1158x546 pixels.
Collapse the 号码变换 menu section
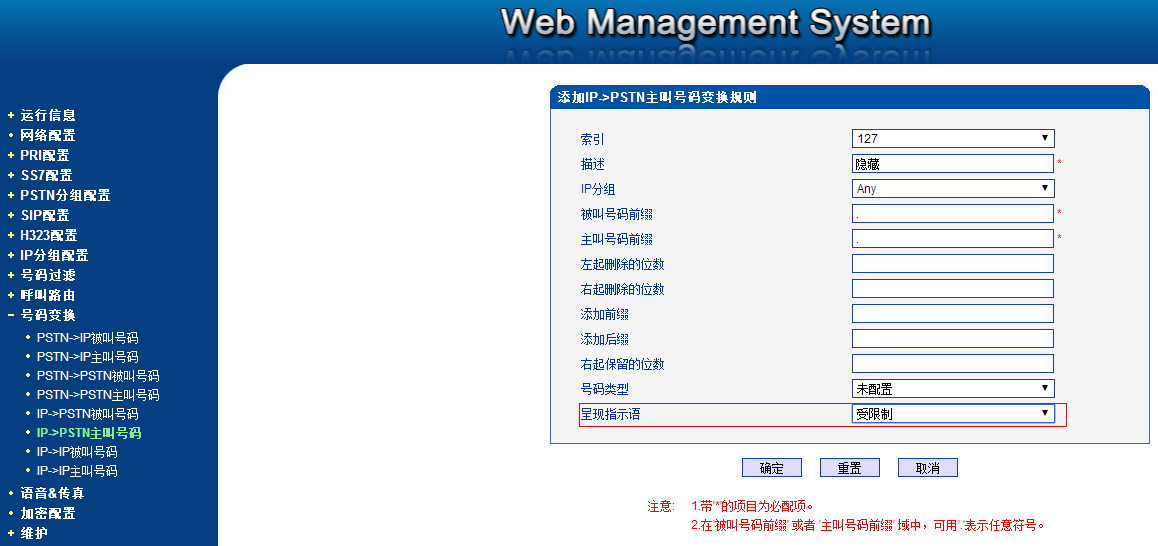pyautogui.click(x=47, y=315)
